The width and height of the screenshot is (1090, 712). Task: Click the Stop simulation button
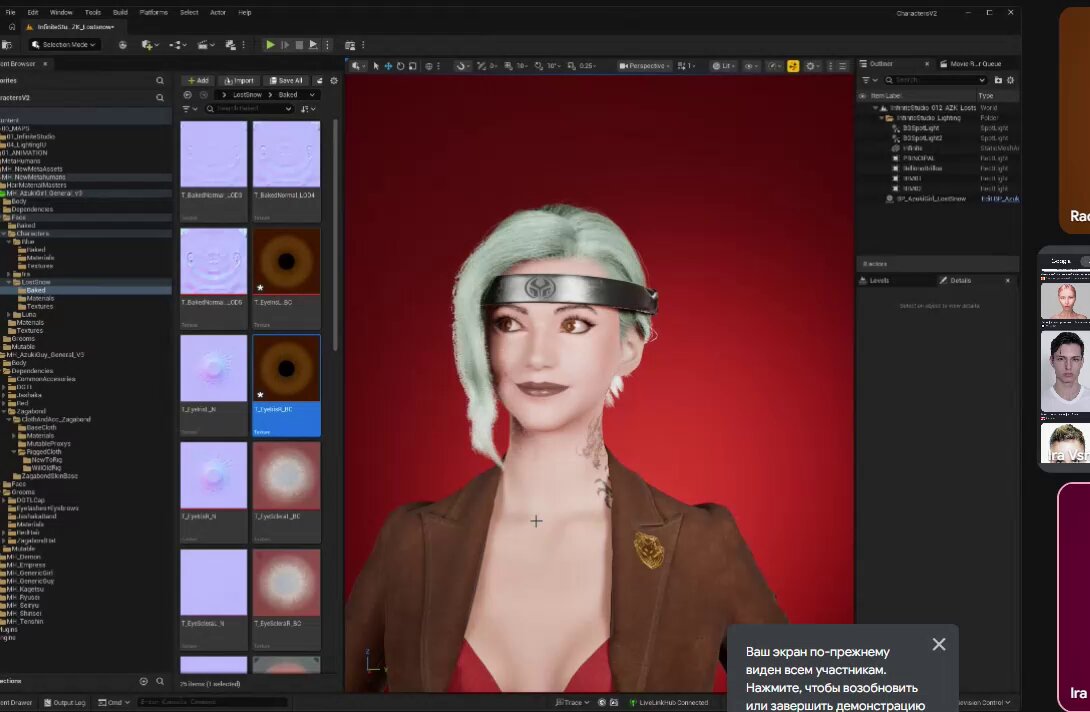299,45
